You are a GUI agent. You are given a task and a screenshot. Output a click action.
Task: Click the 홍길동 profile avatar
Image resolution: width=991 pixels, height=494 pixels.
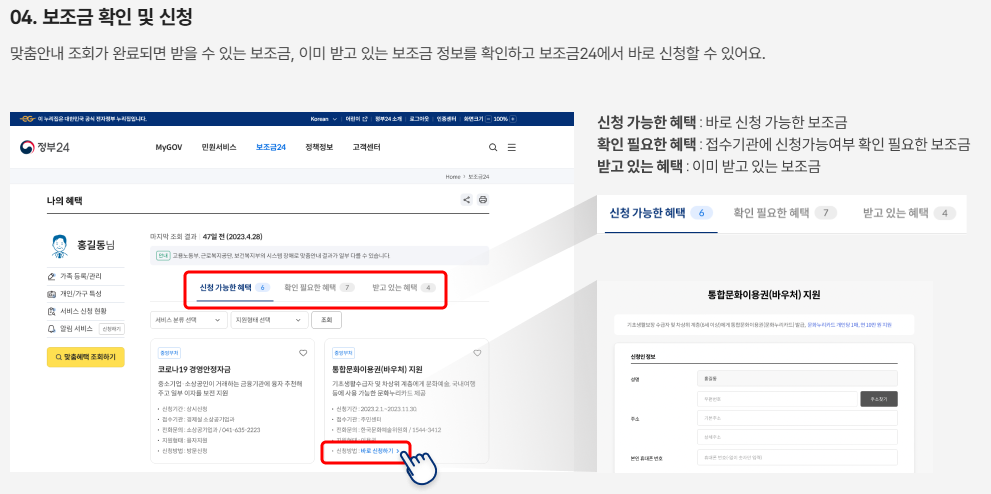(61, 246)
